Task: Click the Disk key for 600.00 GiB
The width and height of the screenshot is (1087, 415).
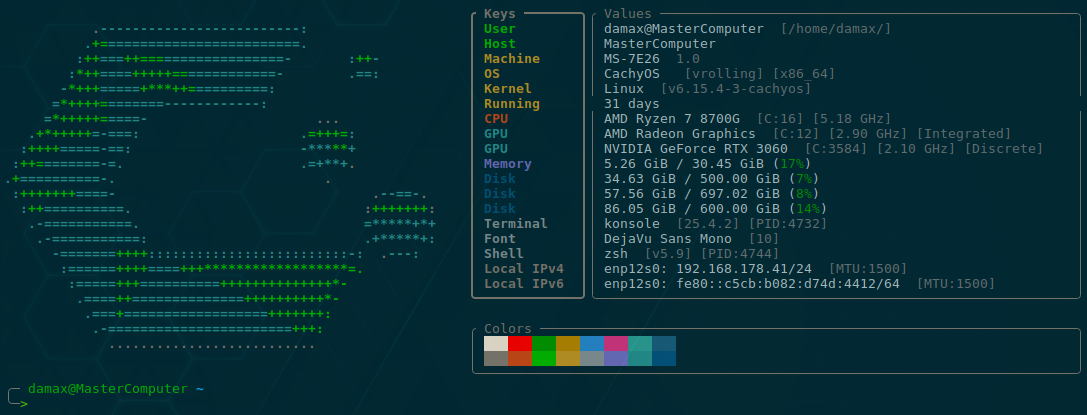Action: pyautogui.click(x=500, y=209)
